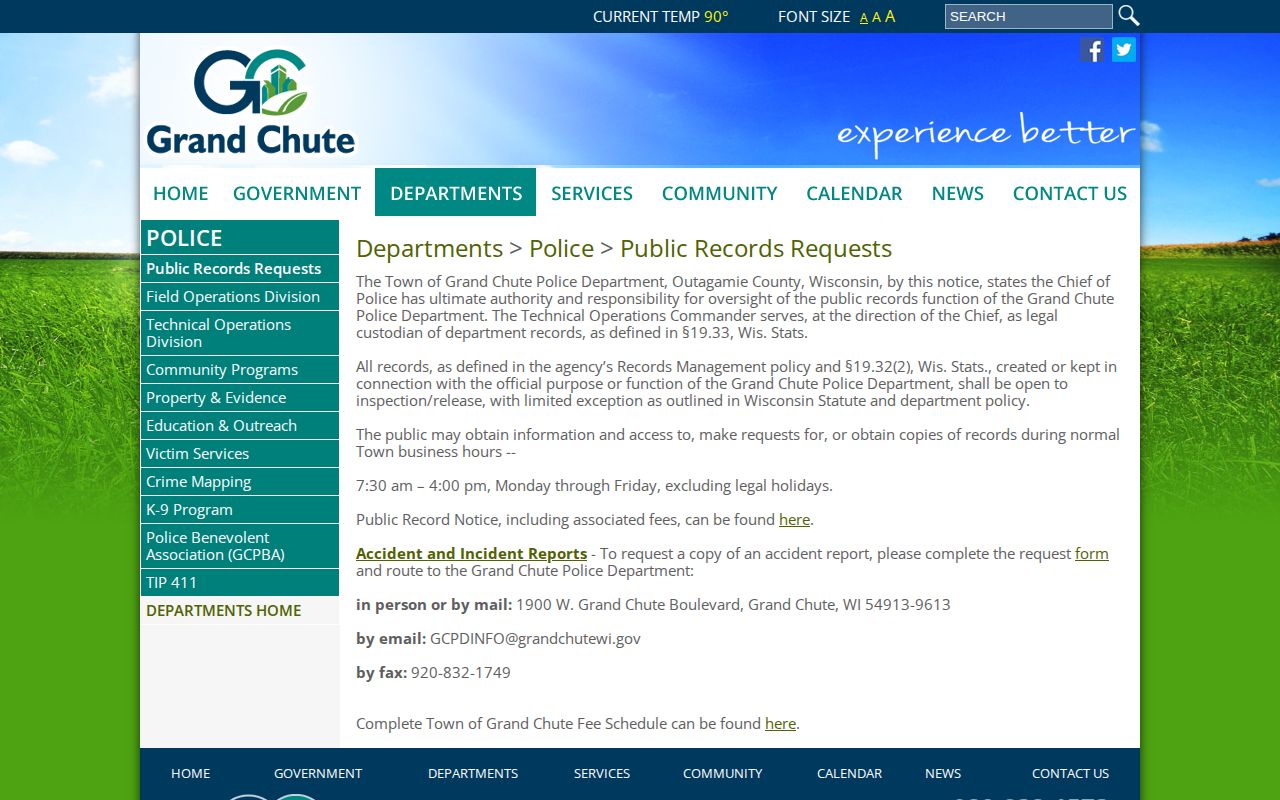1280x800 pixels.
Task: Open Fee Schedule 'here' link
Action: (780, 724)
